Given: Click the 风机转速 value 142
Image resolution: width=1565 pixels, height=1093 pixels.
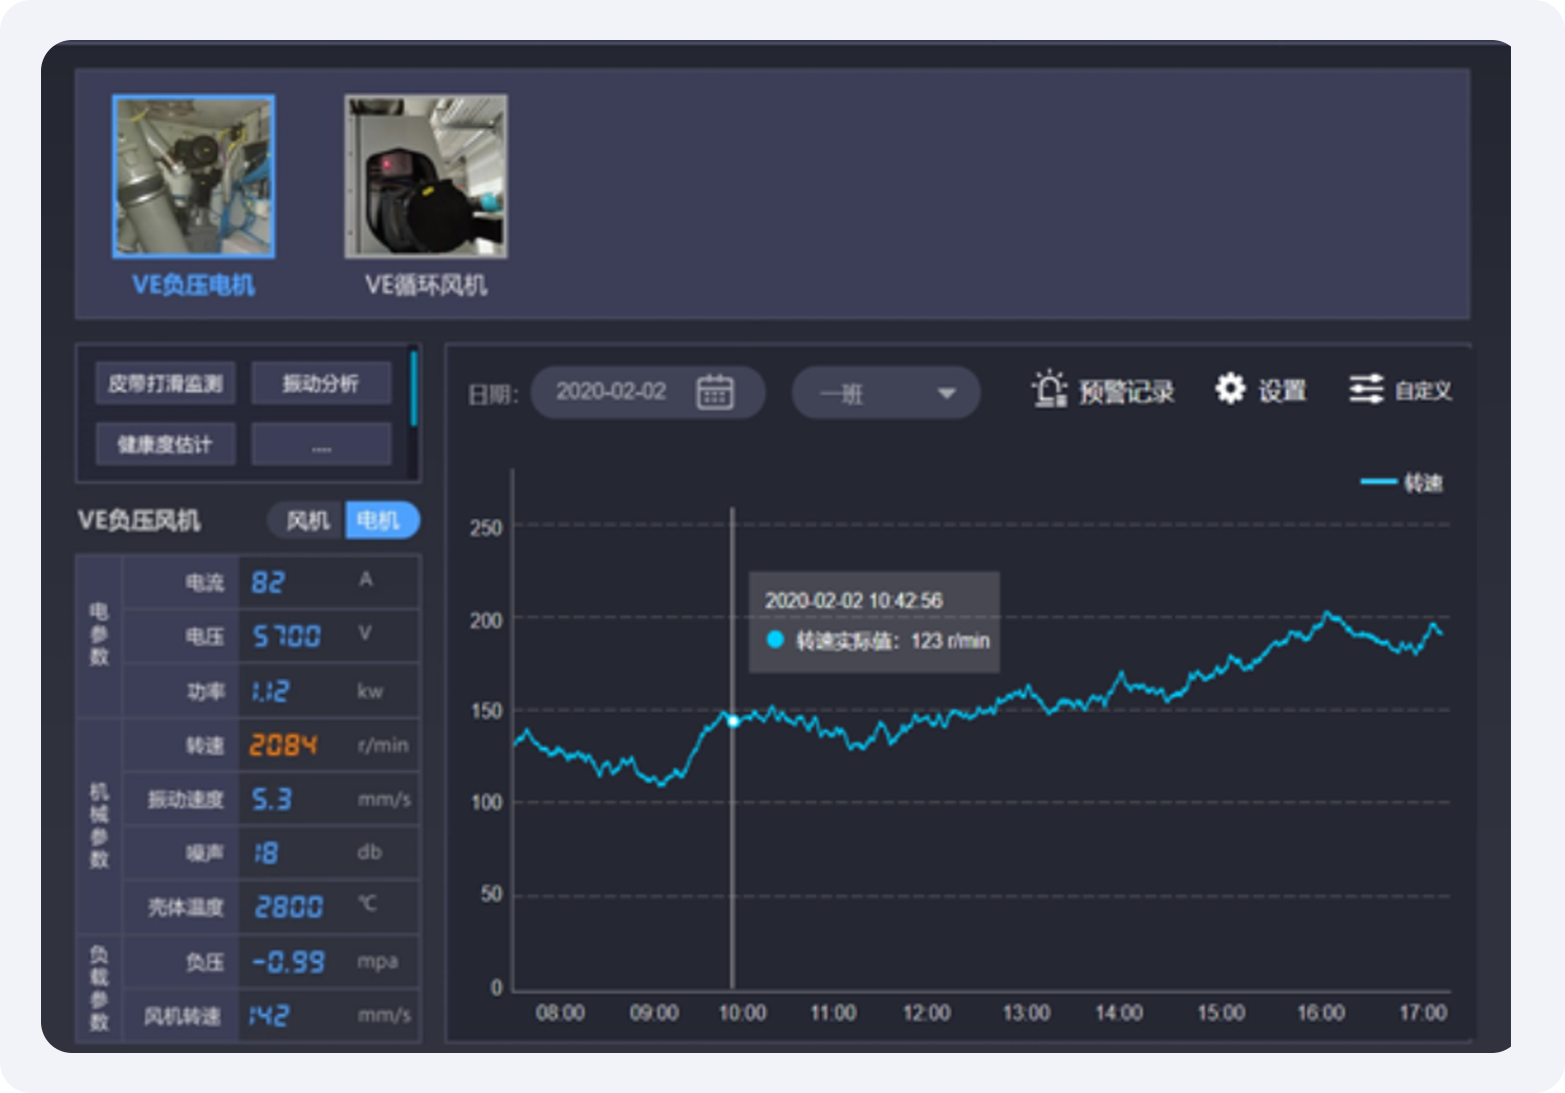Looking at the screenshot, I should click(270, 1016).
